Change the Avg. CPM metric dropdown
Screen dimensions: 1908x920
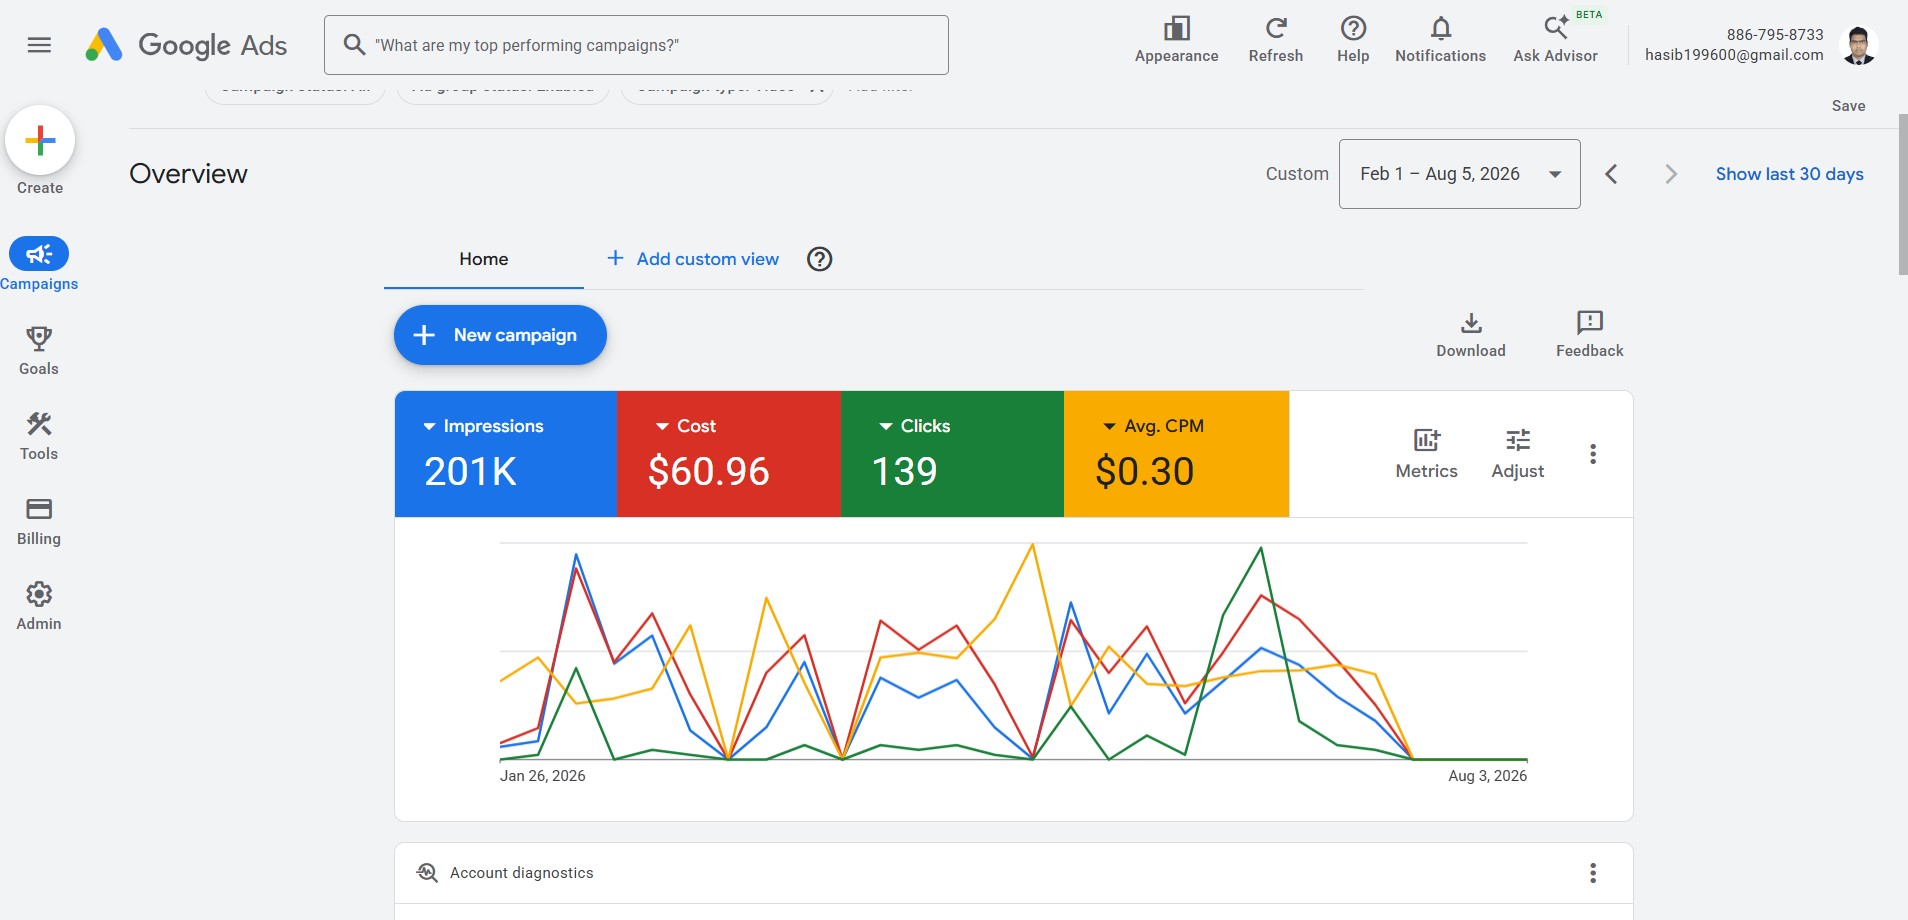pyautogui.click(x=1154, y=426)
